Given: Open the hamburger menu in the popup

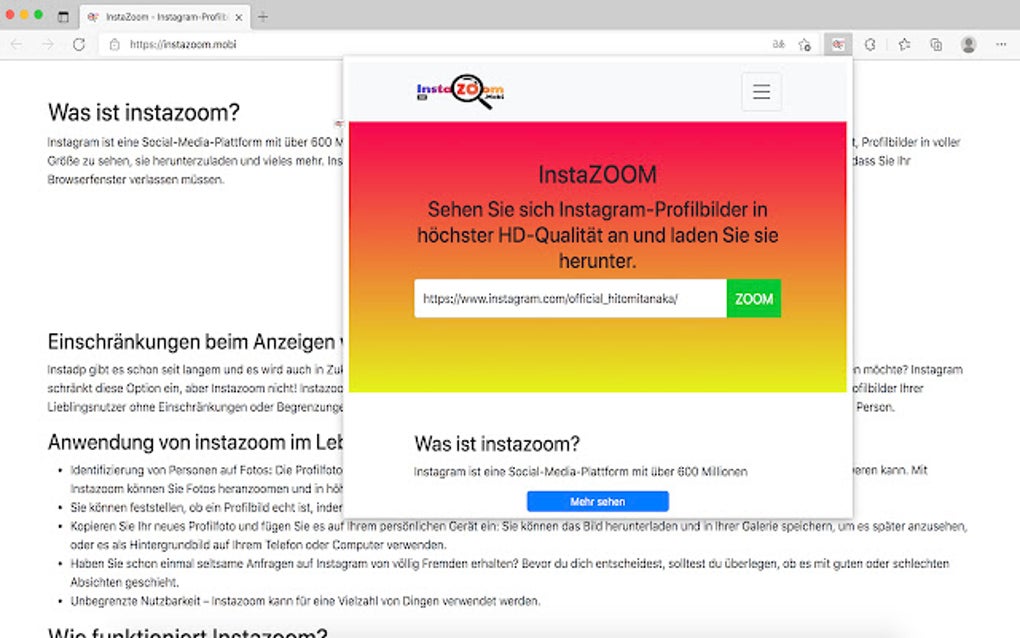Looking at the screenshot, I should (x=761, y=91).
